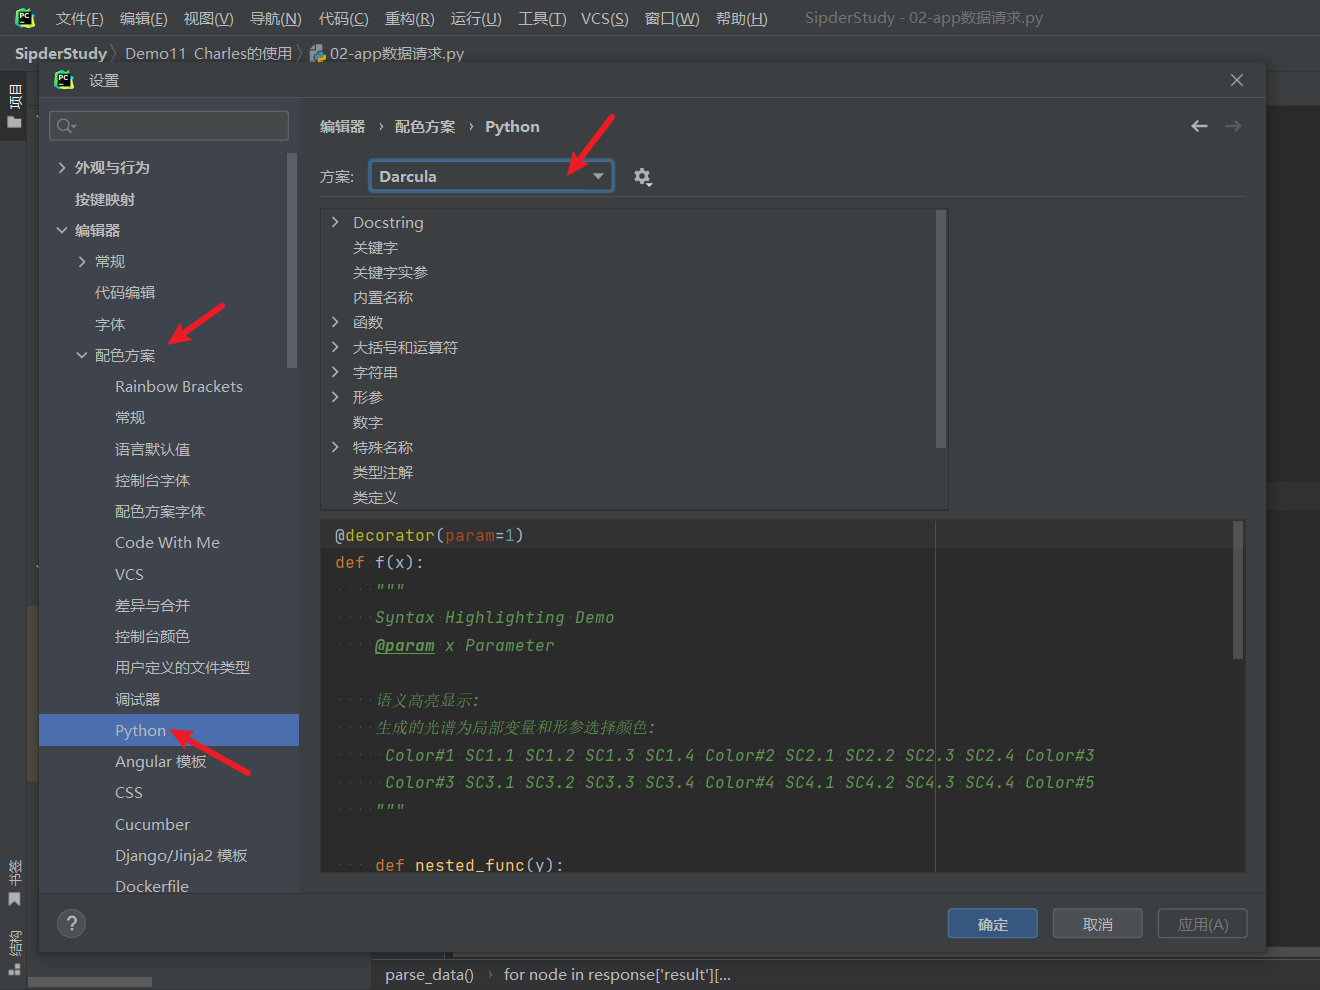The width and height of the screenshot is (1320, 990).
Task: Expand the 大括号和运算符 group
Action: point(335,347)
